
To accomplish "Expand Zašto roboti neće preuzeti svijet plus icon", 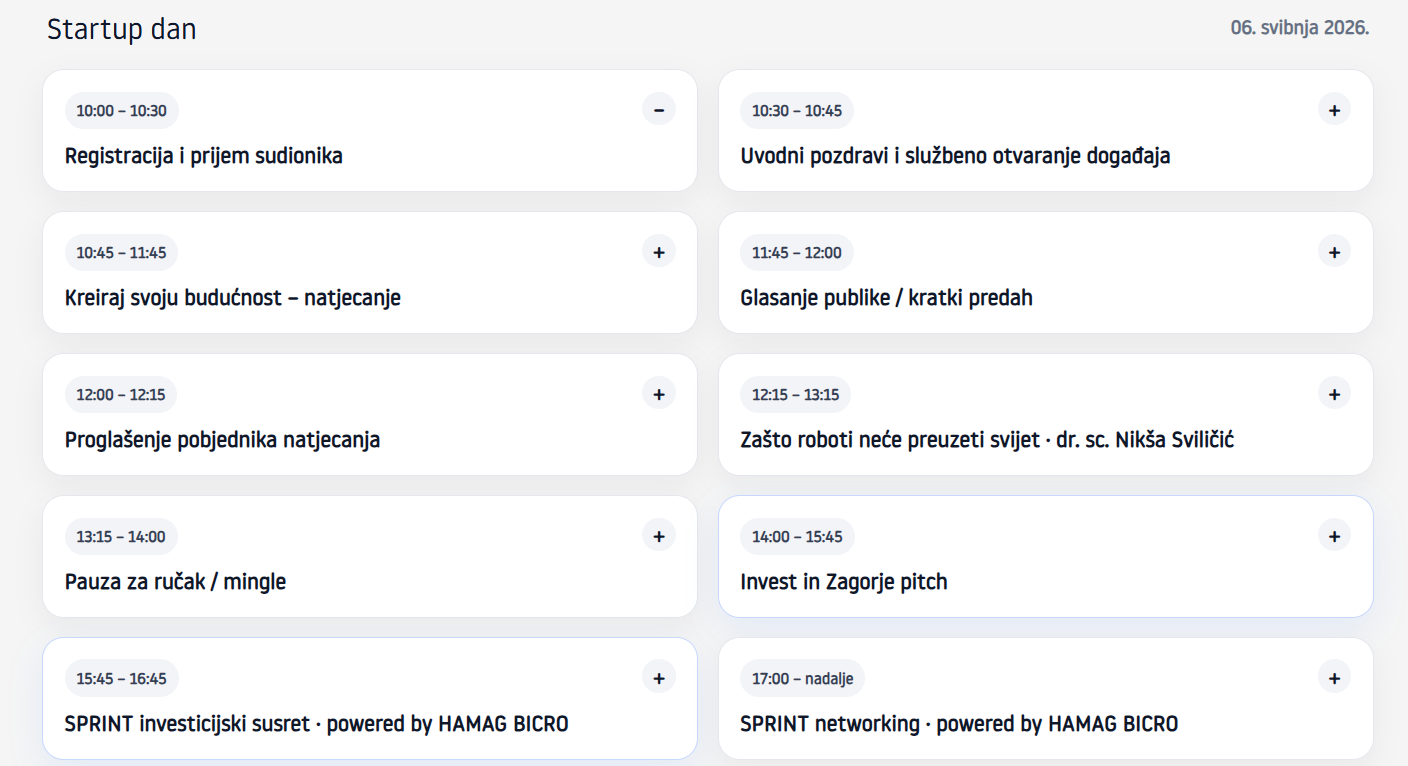I will tap(1334, 393).
